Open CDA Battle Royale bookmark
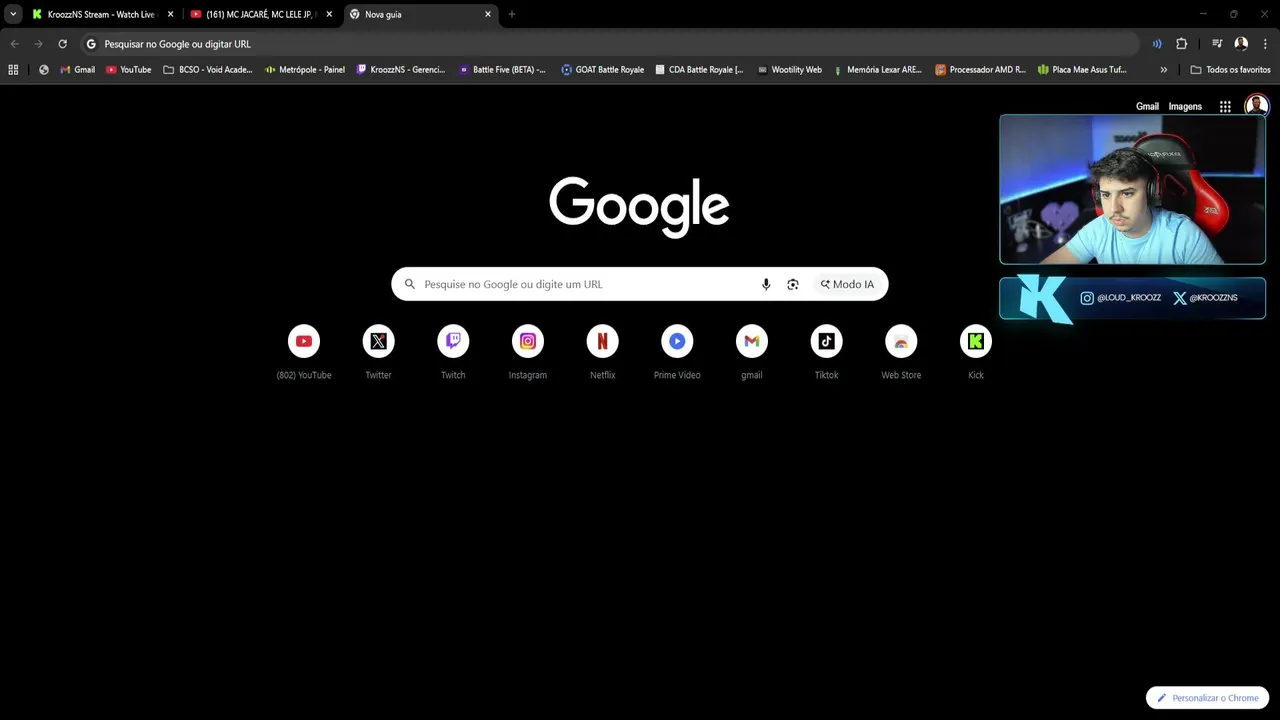1280x720 pixels. click(699, 70)
